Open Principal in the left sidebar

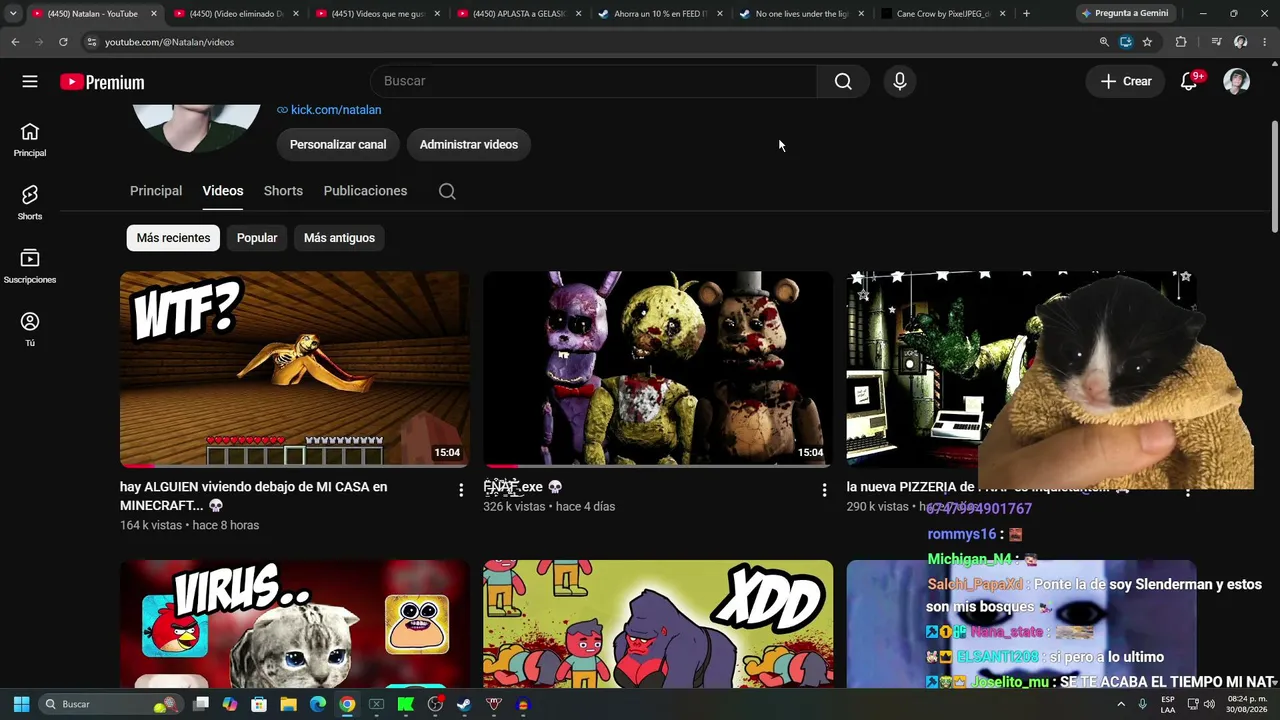(x=30, y=140)
